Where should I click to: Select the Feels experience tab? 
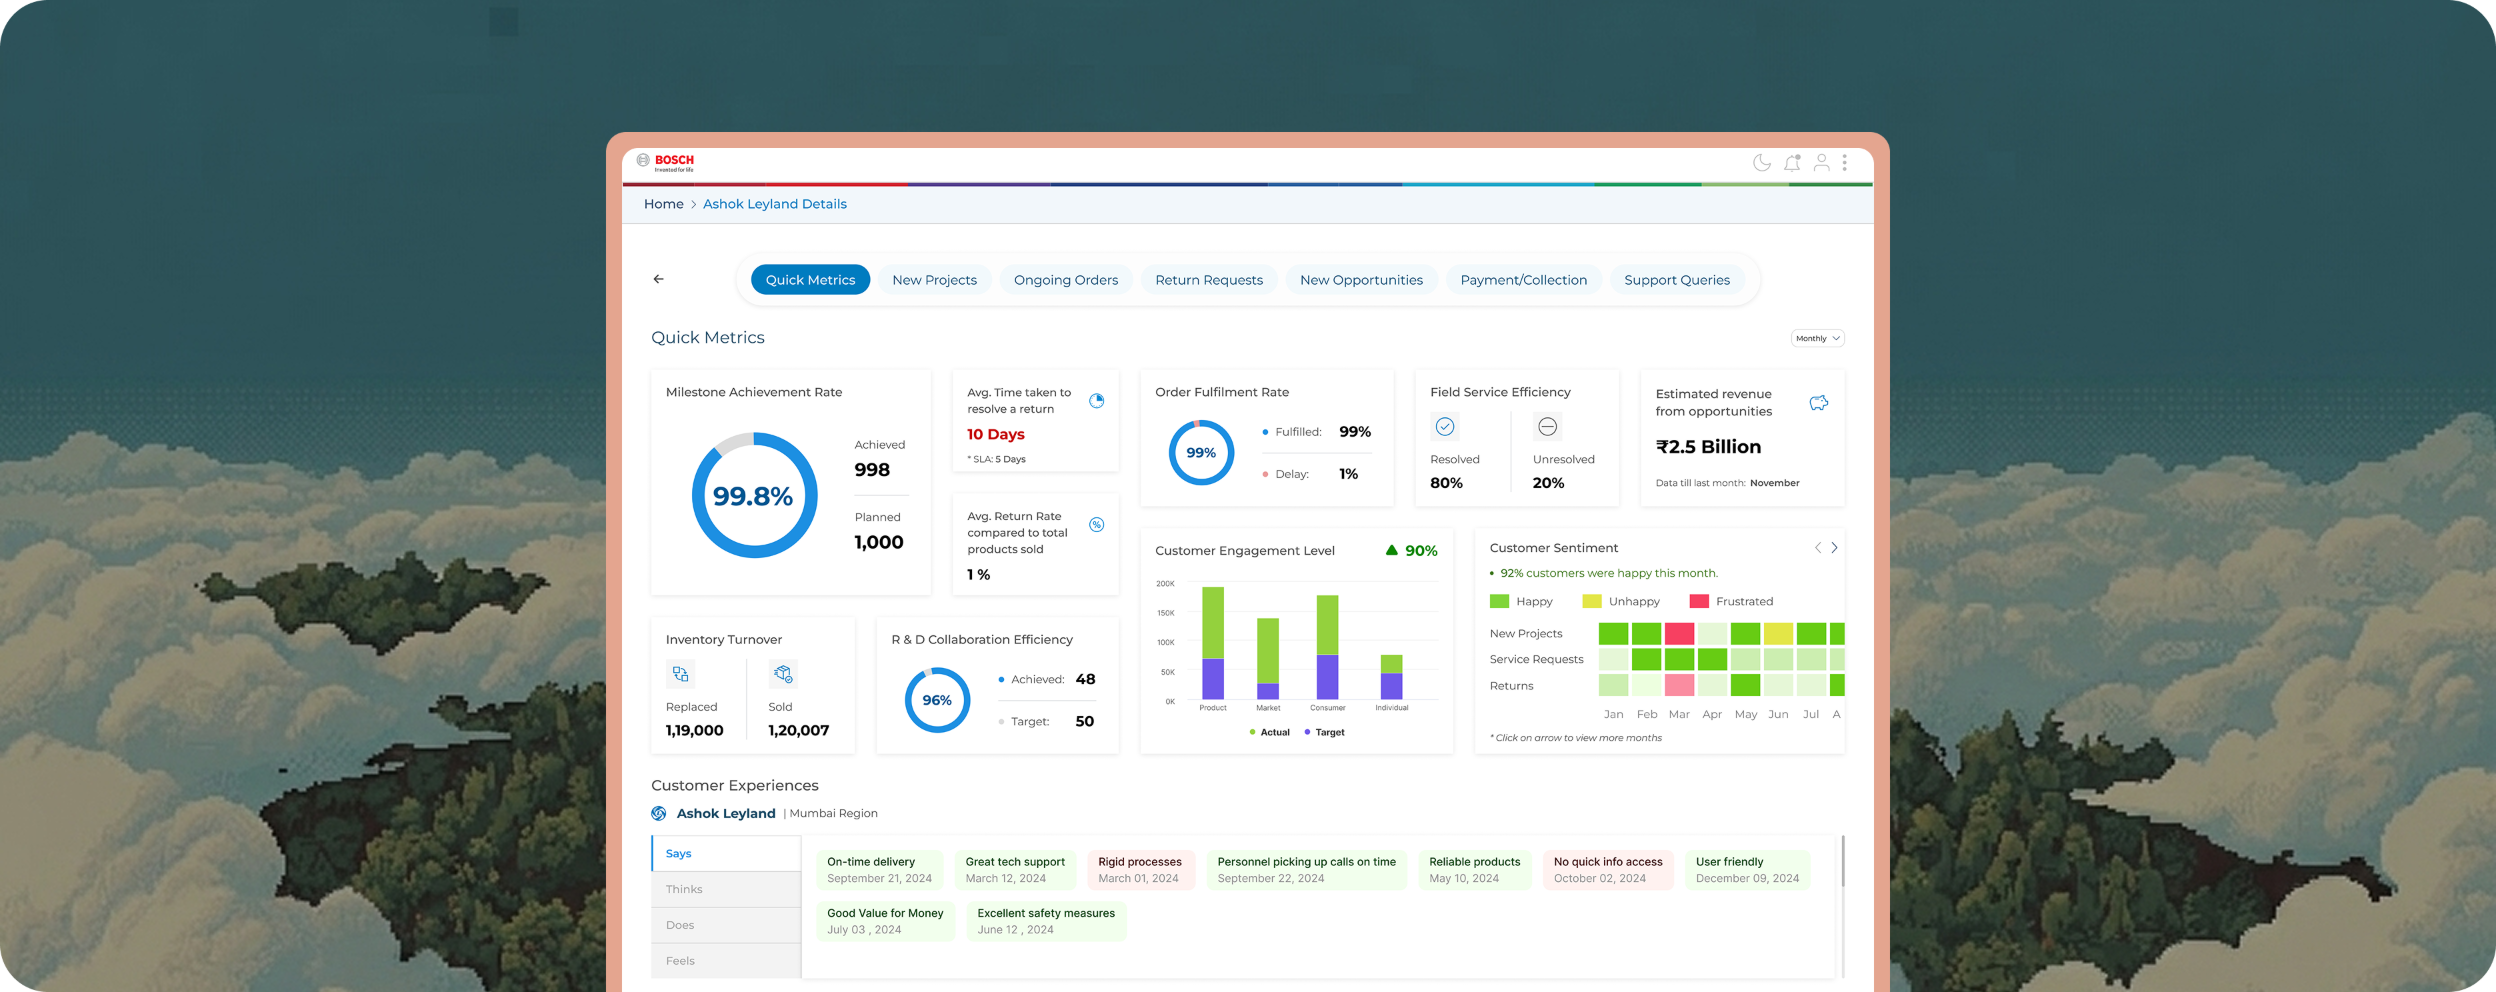tap(726, 961)
